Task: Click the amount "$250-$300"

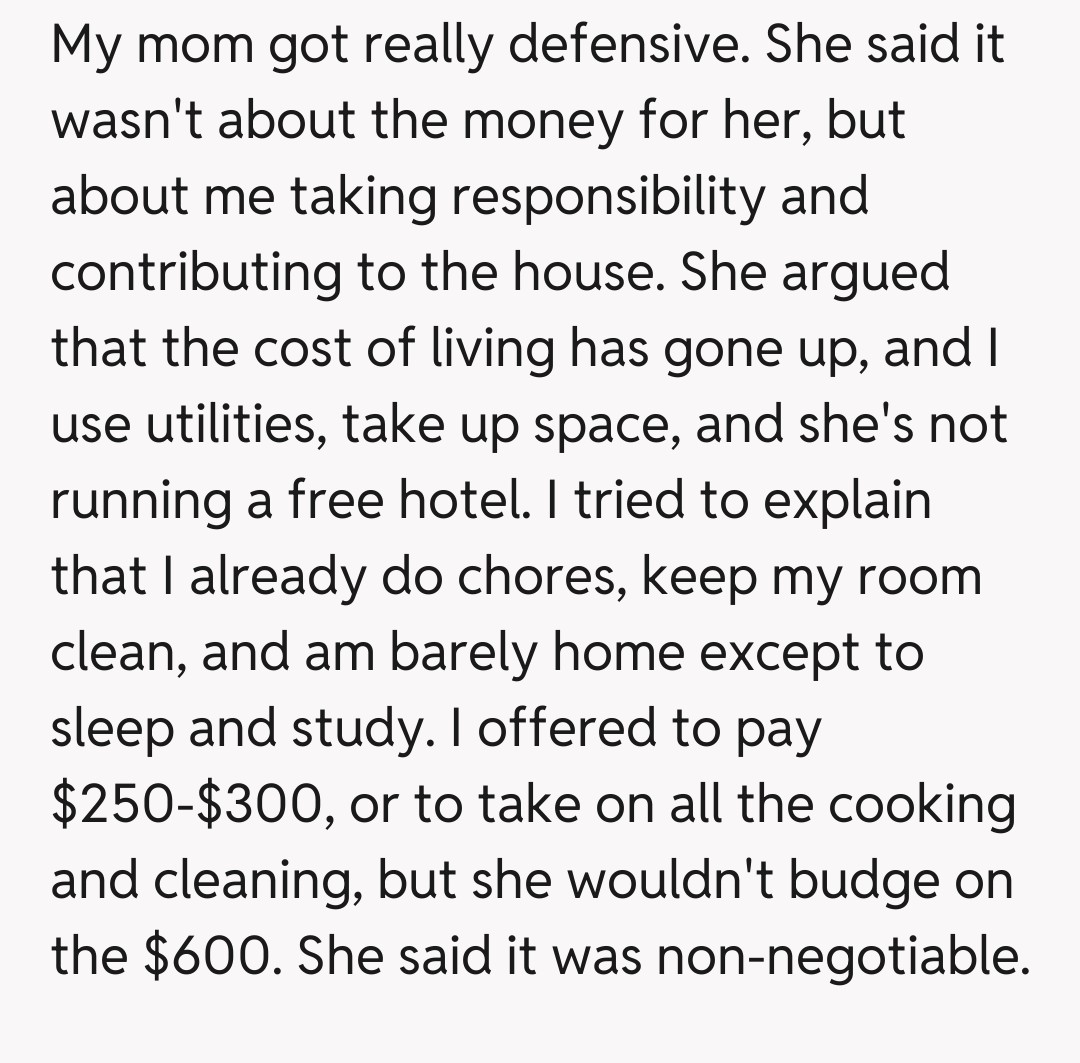Action: pos(190,803)
